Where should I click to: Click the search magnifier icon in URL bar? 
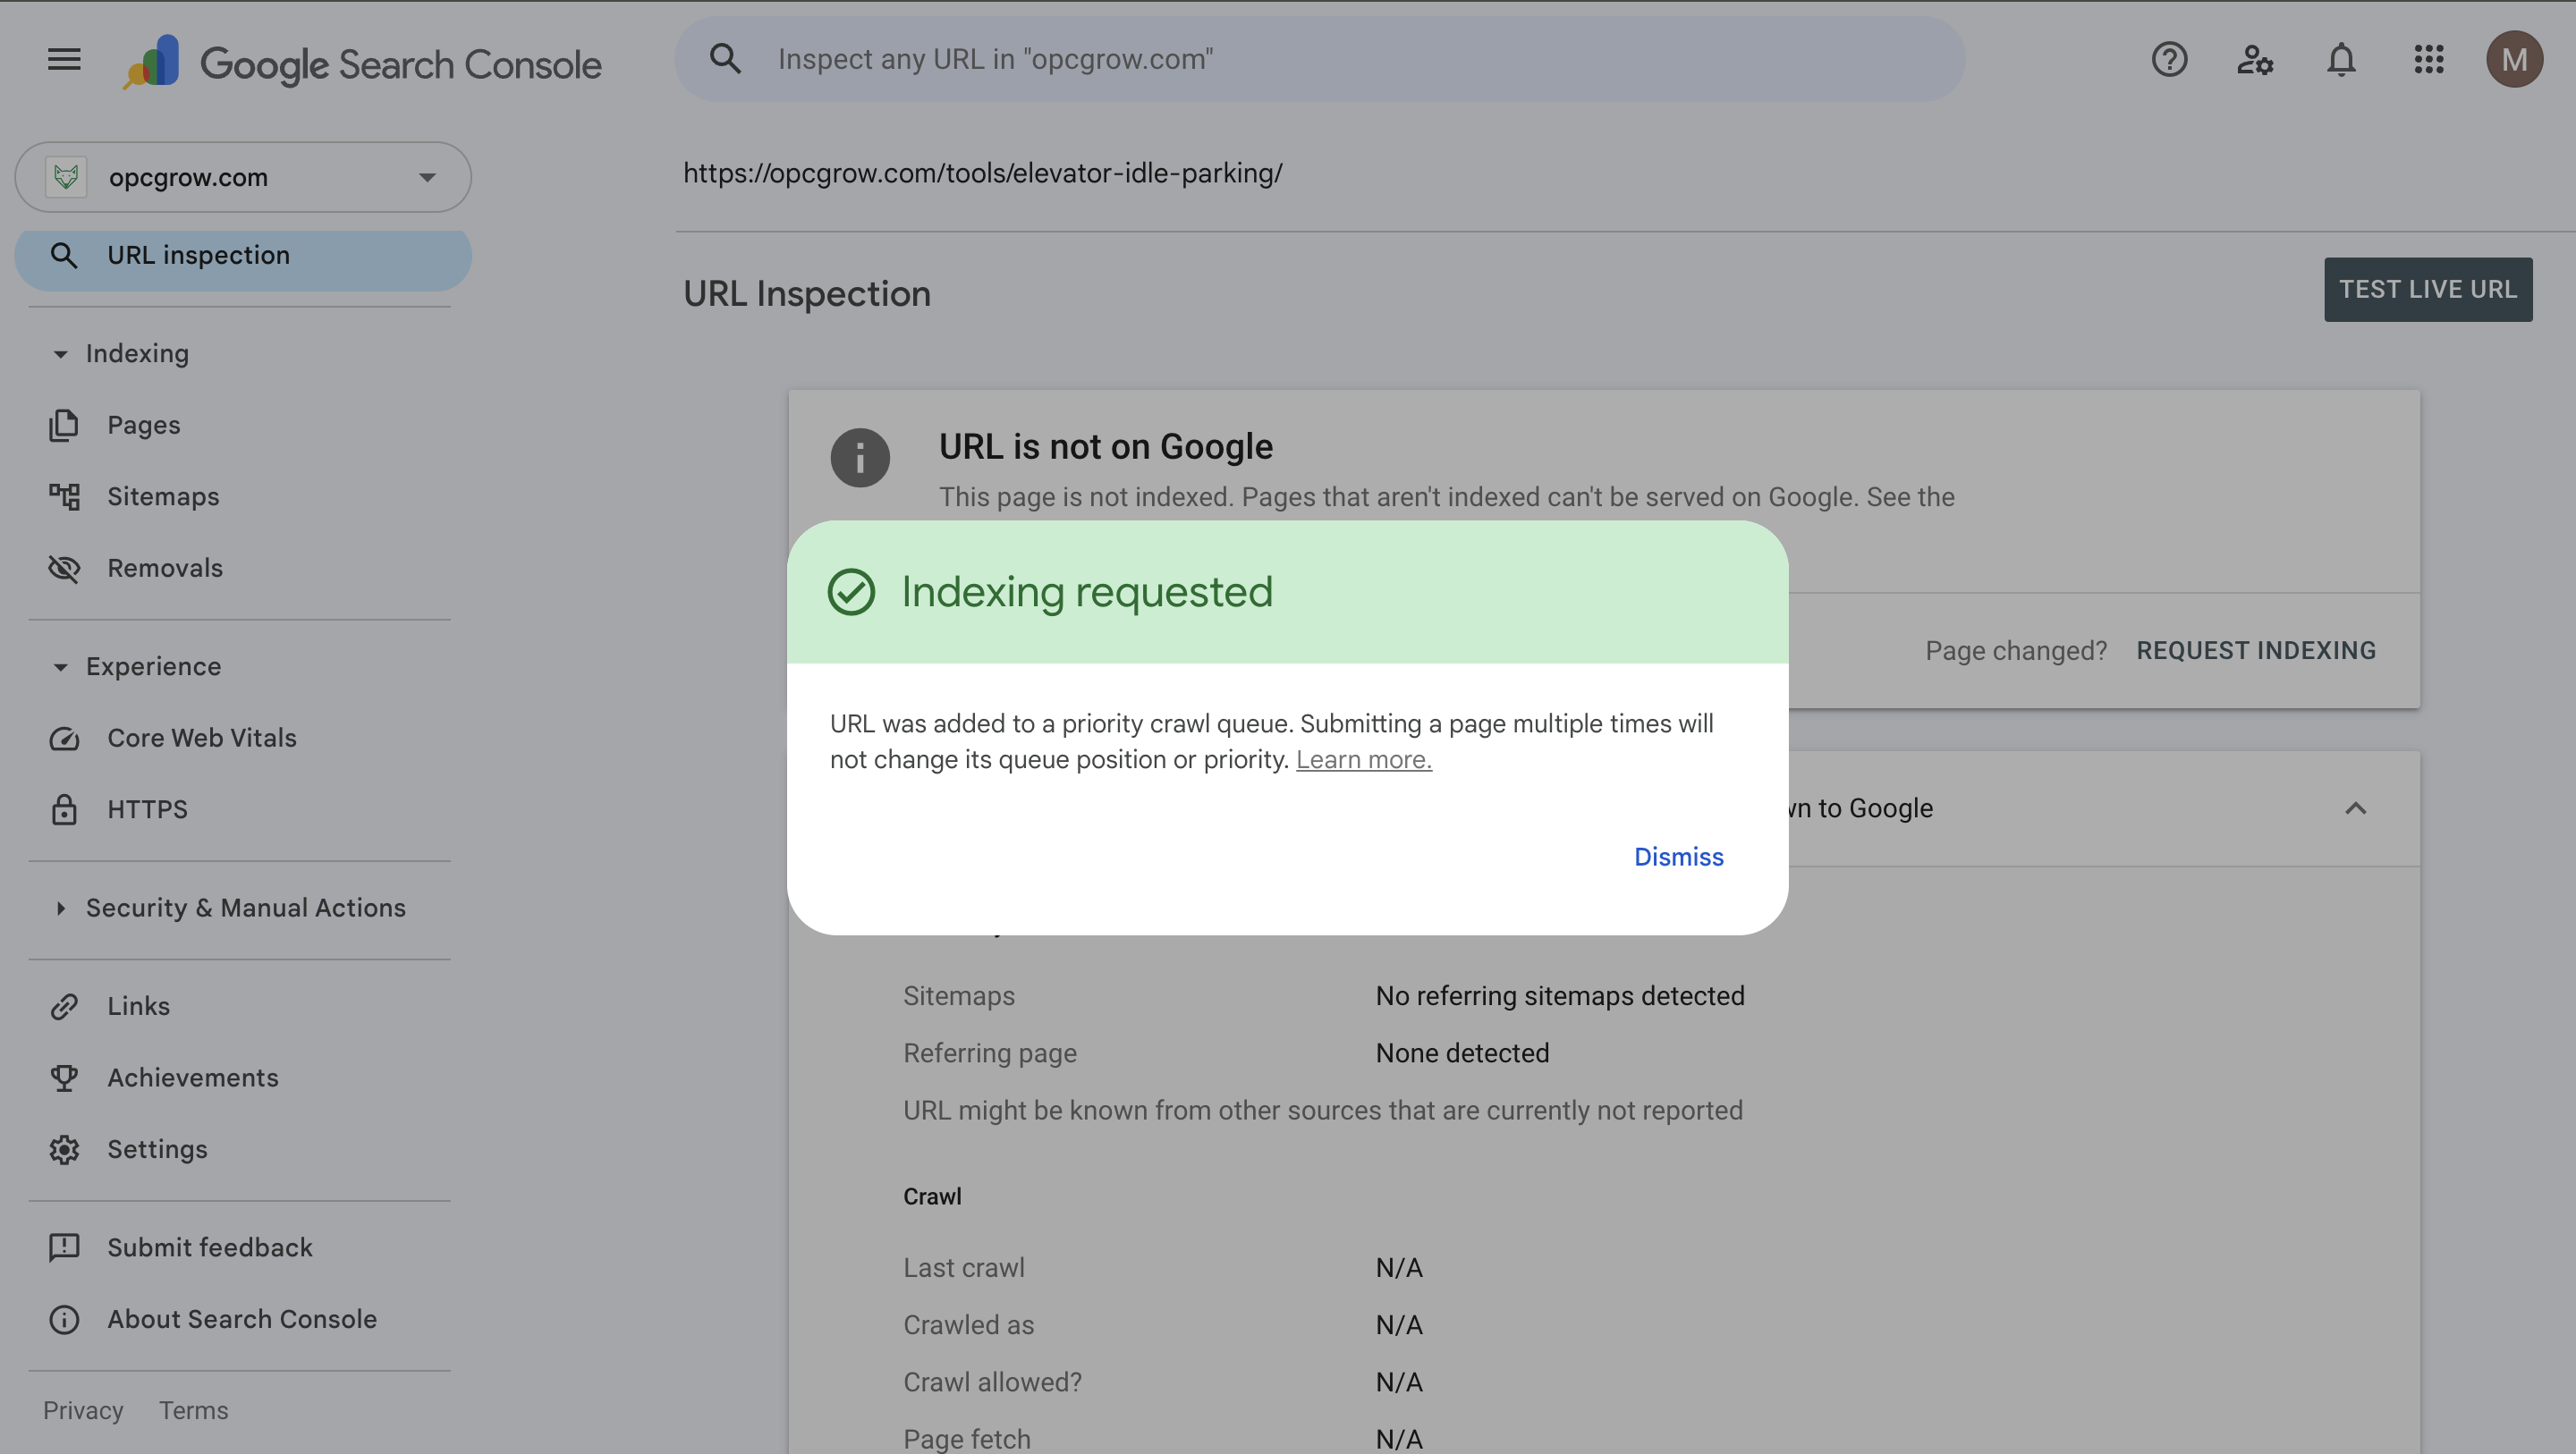click(x=725, y=59)
